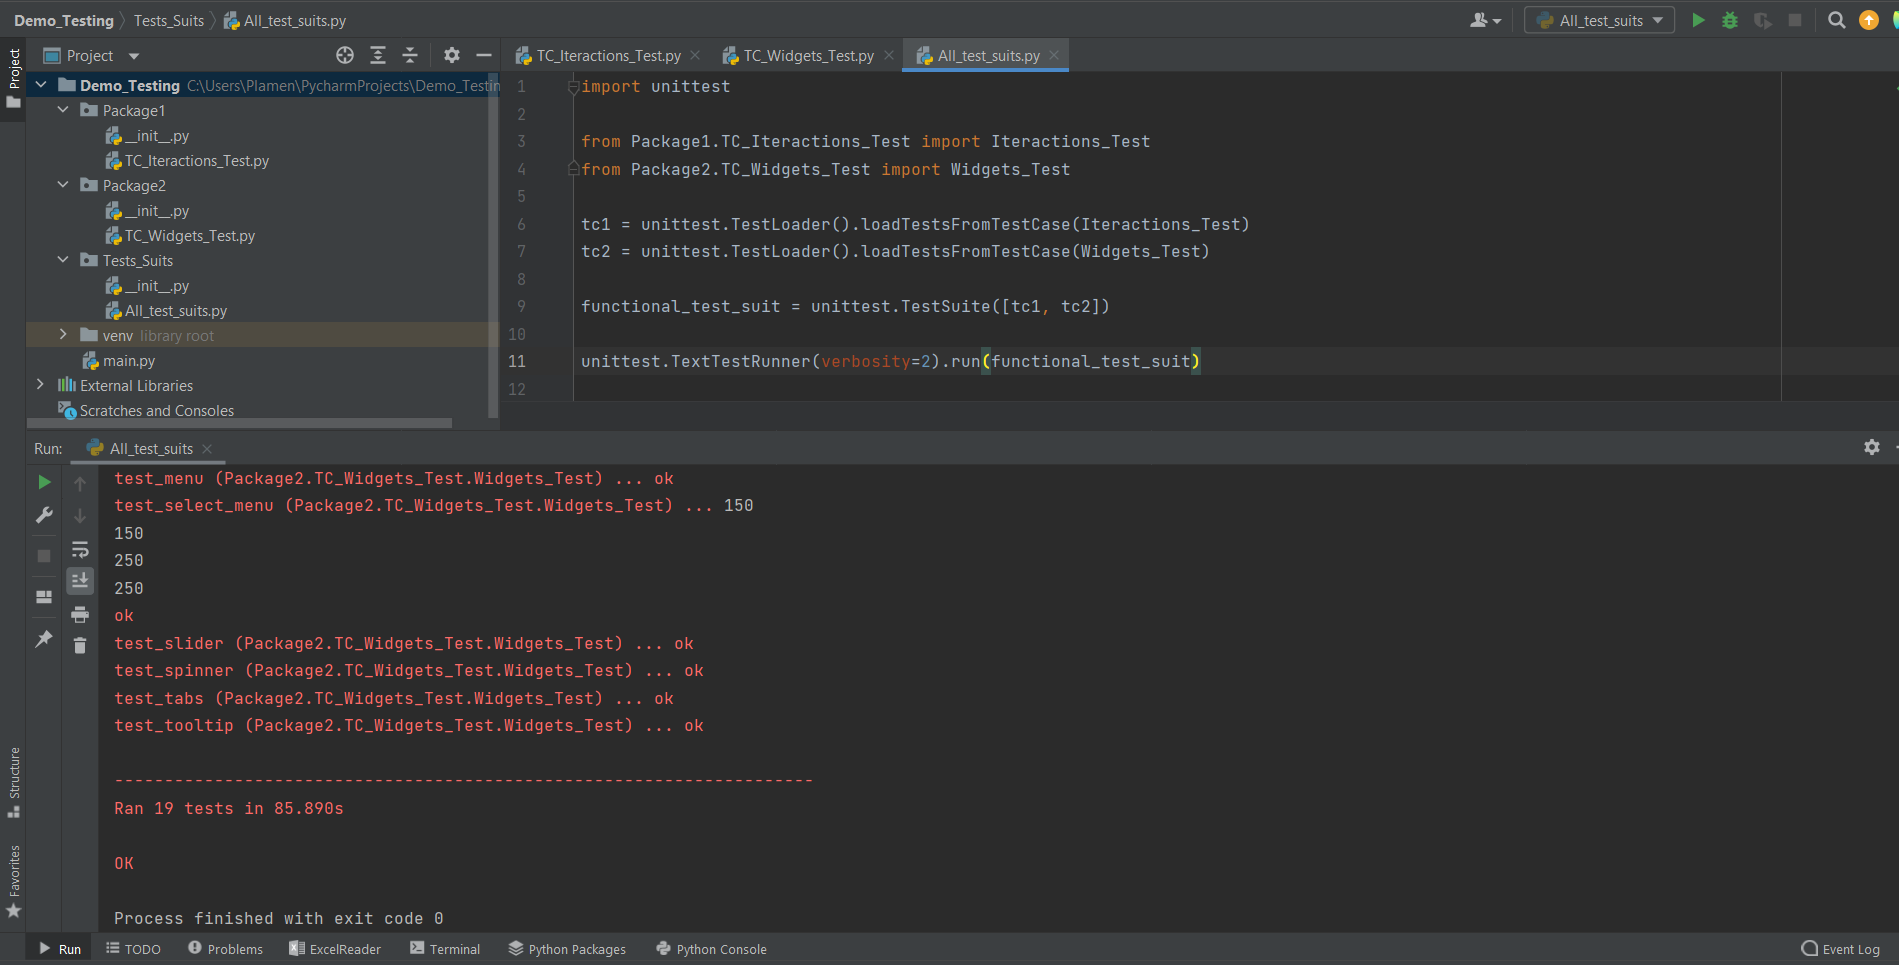Open Search Everywhere with the magnifier icon
This screenshot has height=965, width=1899.
point(1836,20)
